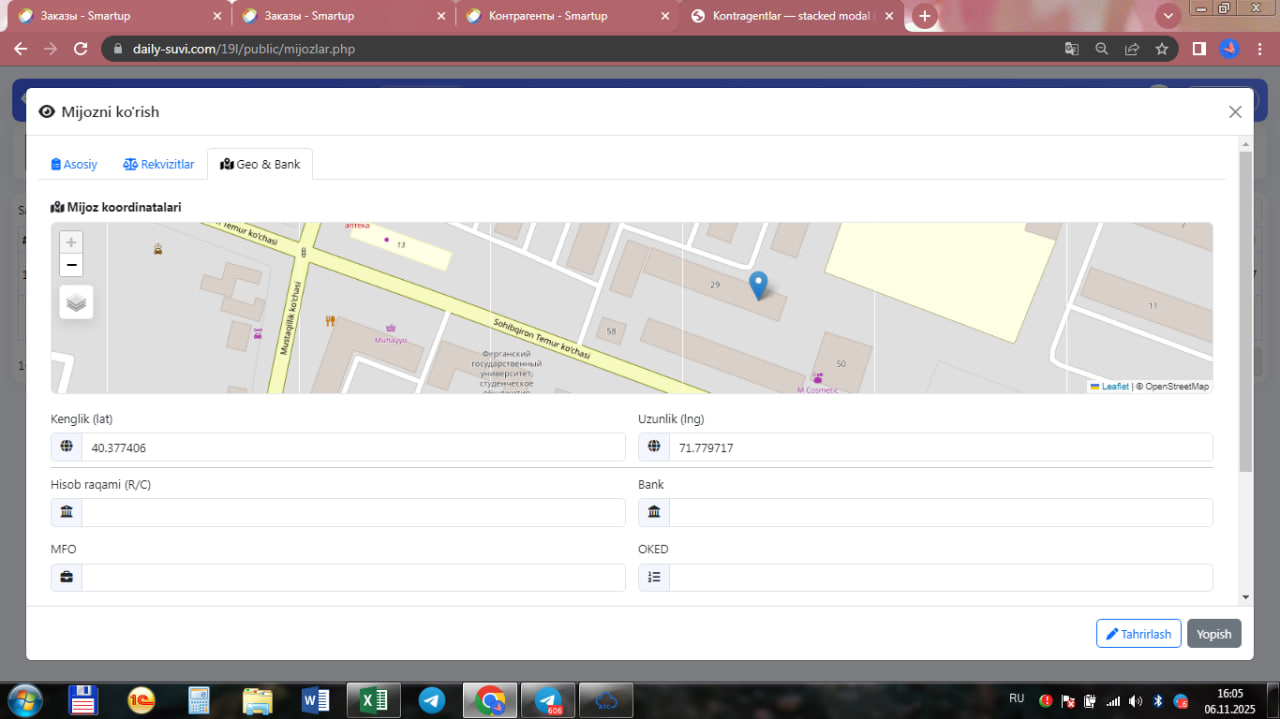
Task: Open the Leaflet attribution link
Action: pyautogui.click(x=1114, y=387)
